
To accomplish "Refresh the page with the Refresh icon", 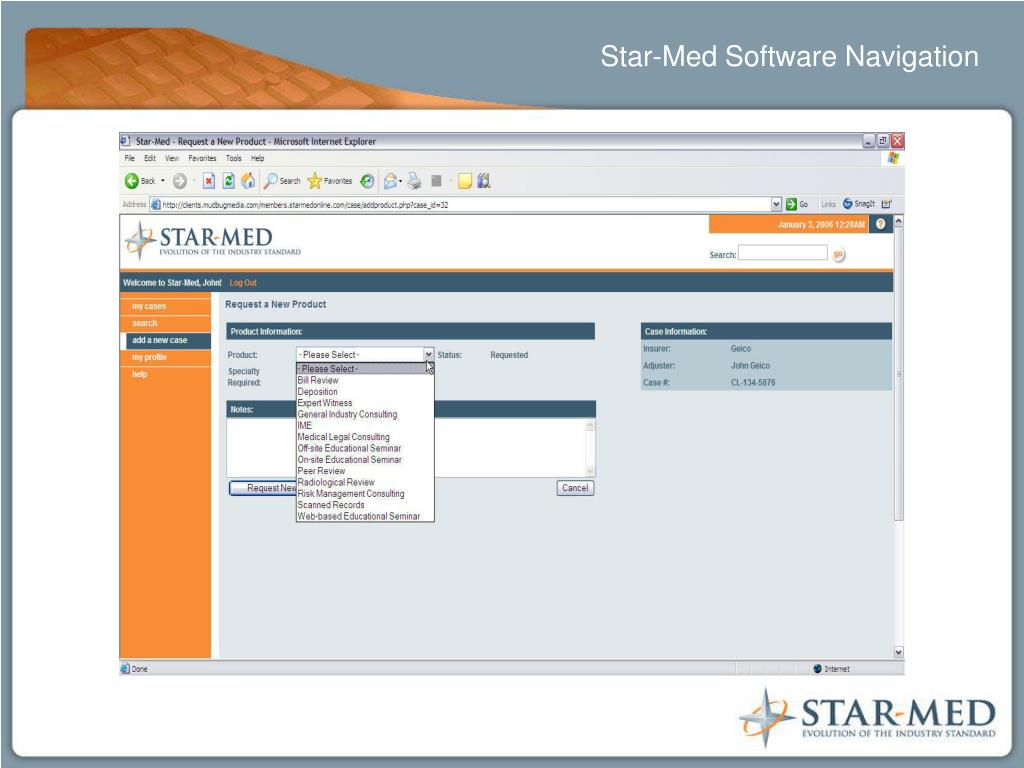I will tap(227, 181).
